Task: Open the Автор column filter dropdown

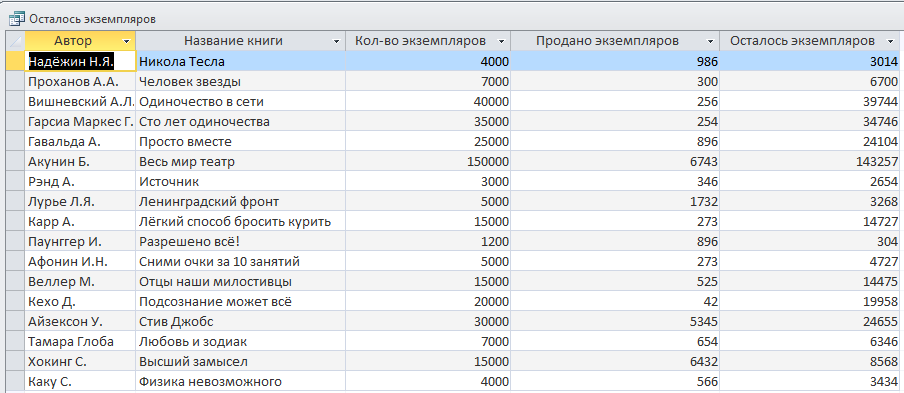Action: tap(127, 41)
